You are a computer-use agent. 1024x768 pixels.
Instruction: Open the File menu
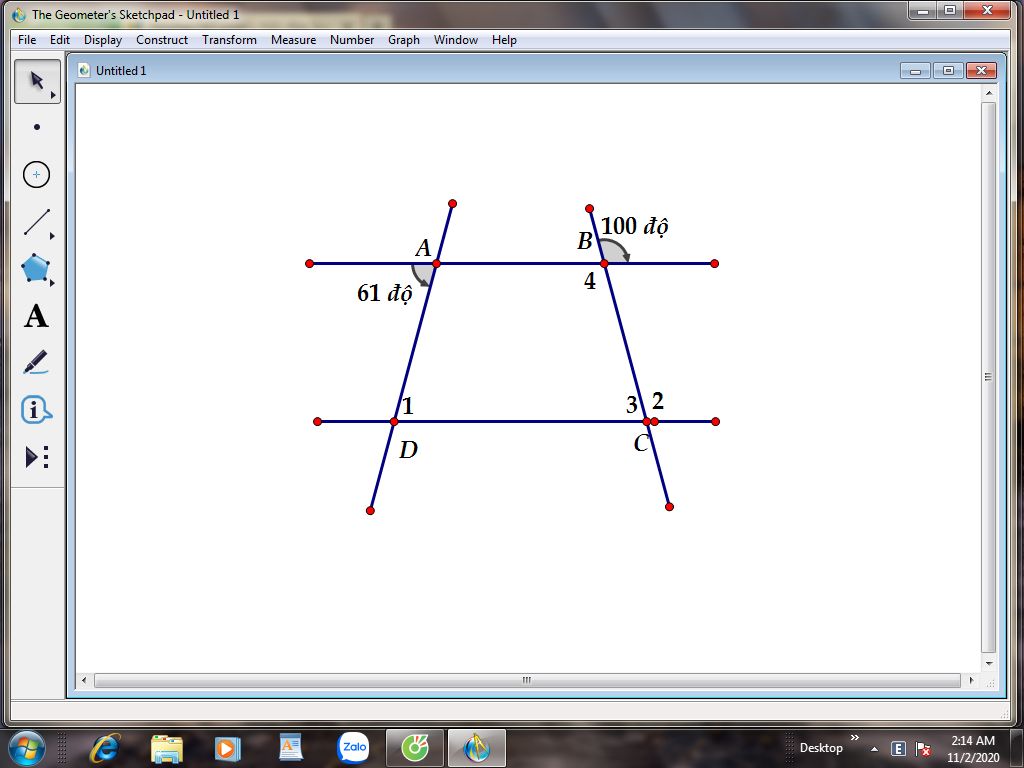click(27, 40)
